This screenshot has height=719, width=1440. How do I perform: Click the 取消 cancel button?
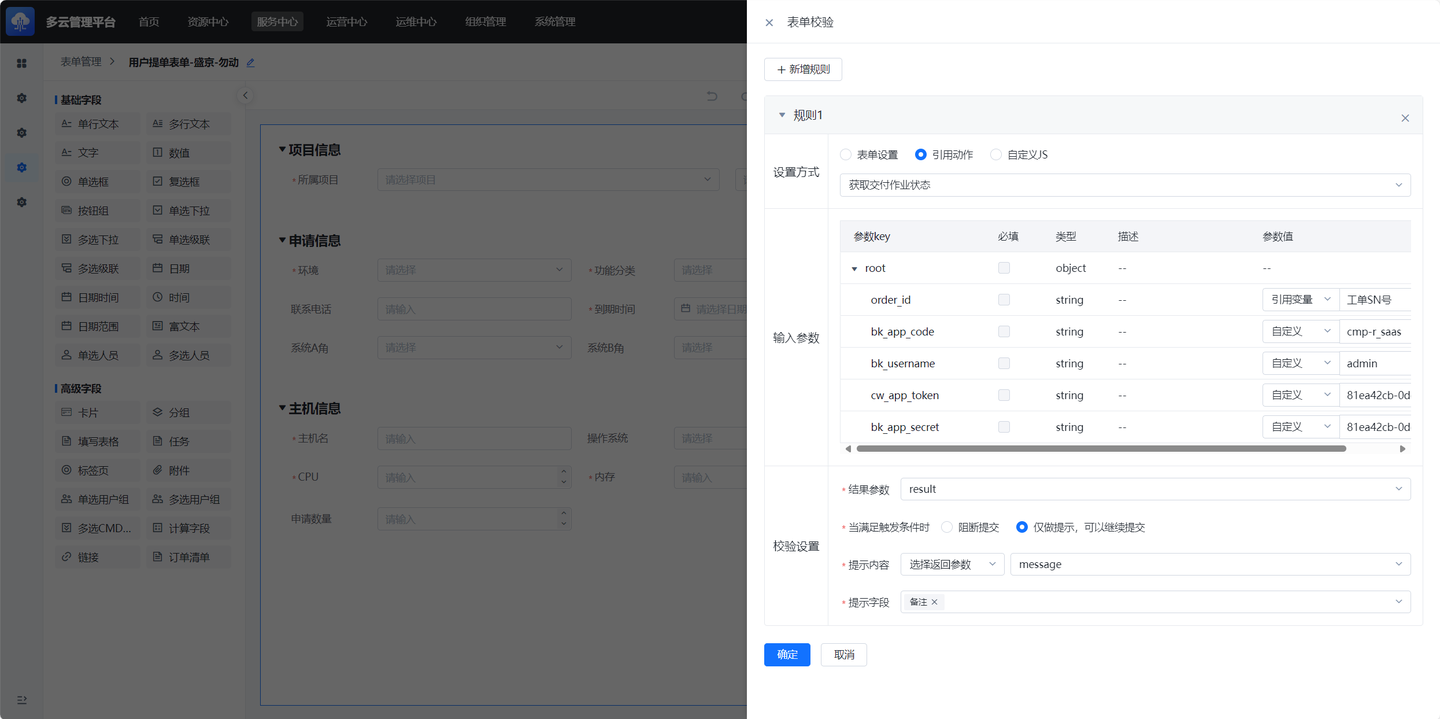(844, 655)
